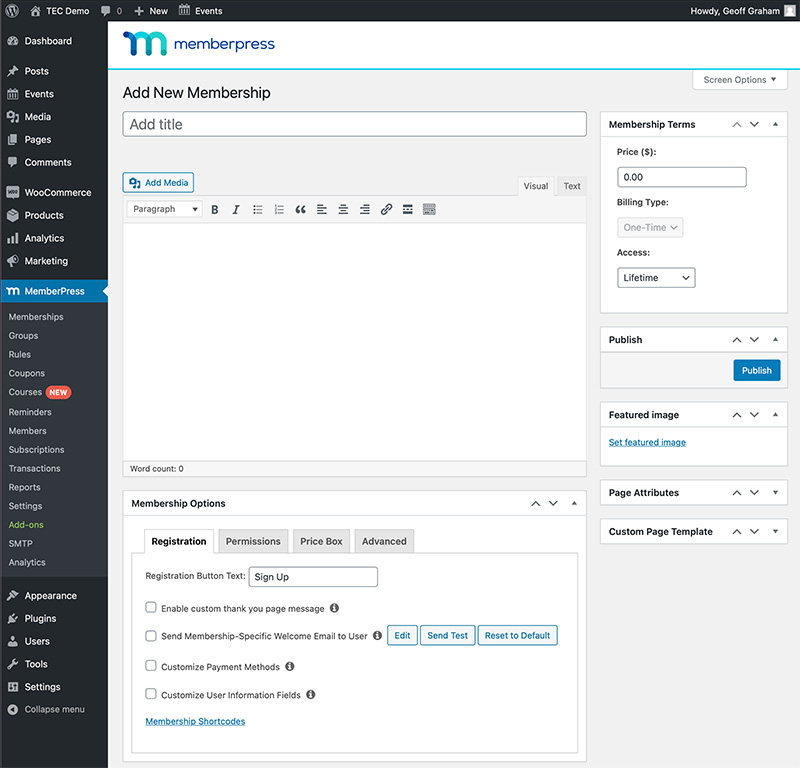The height and width of the screenshot is (768, 800).
Task: Align text right in editor
Action: (x=365, y=209)
